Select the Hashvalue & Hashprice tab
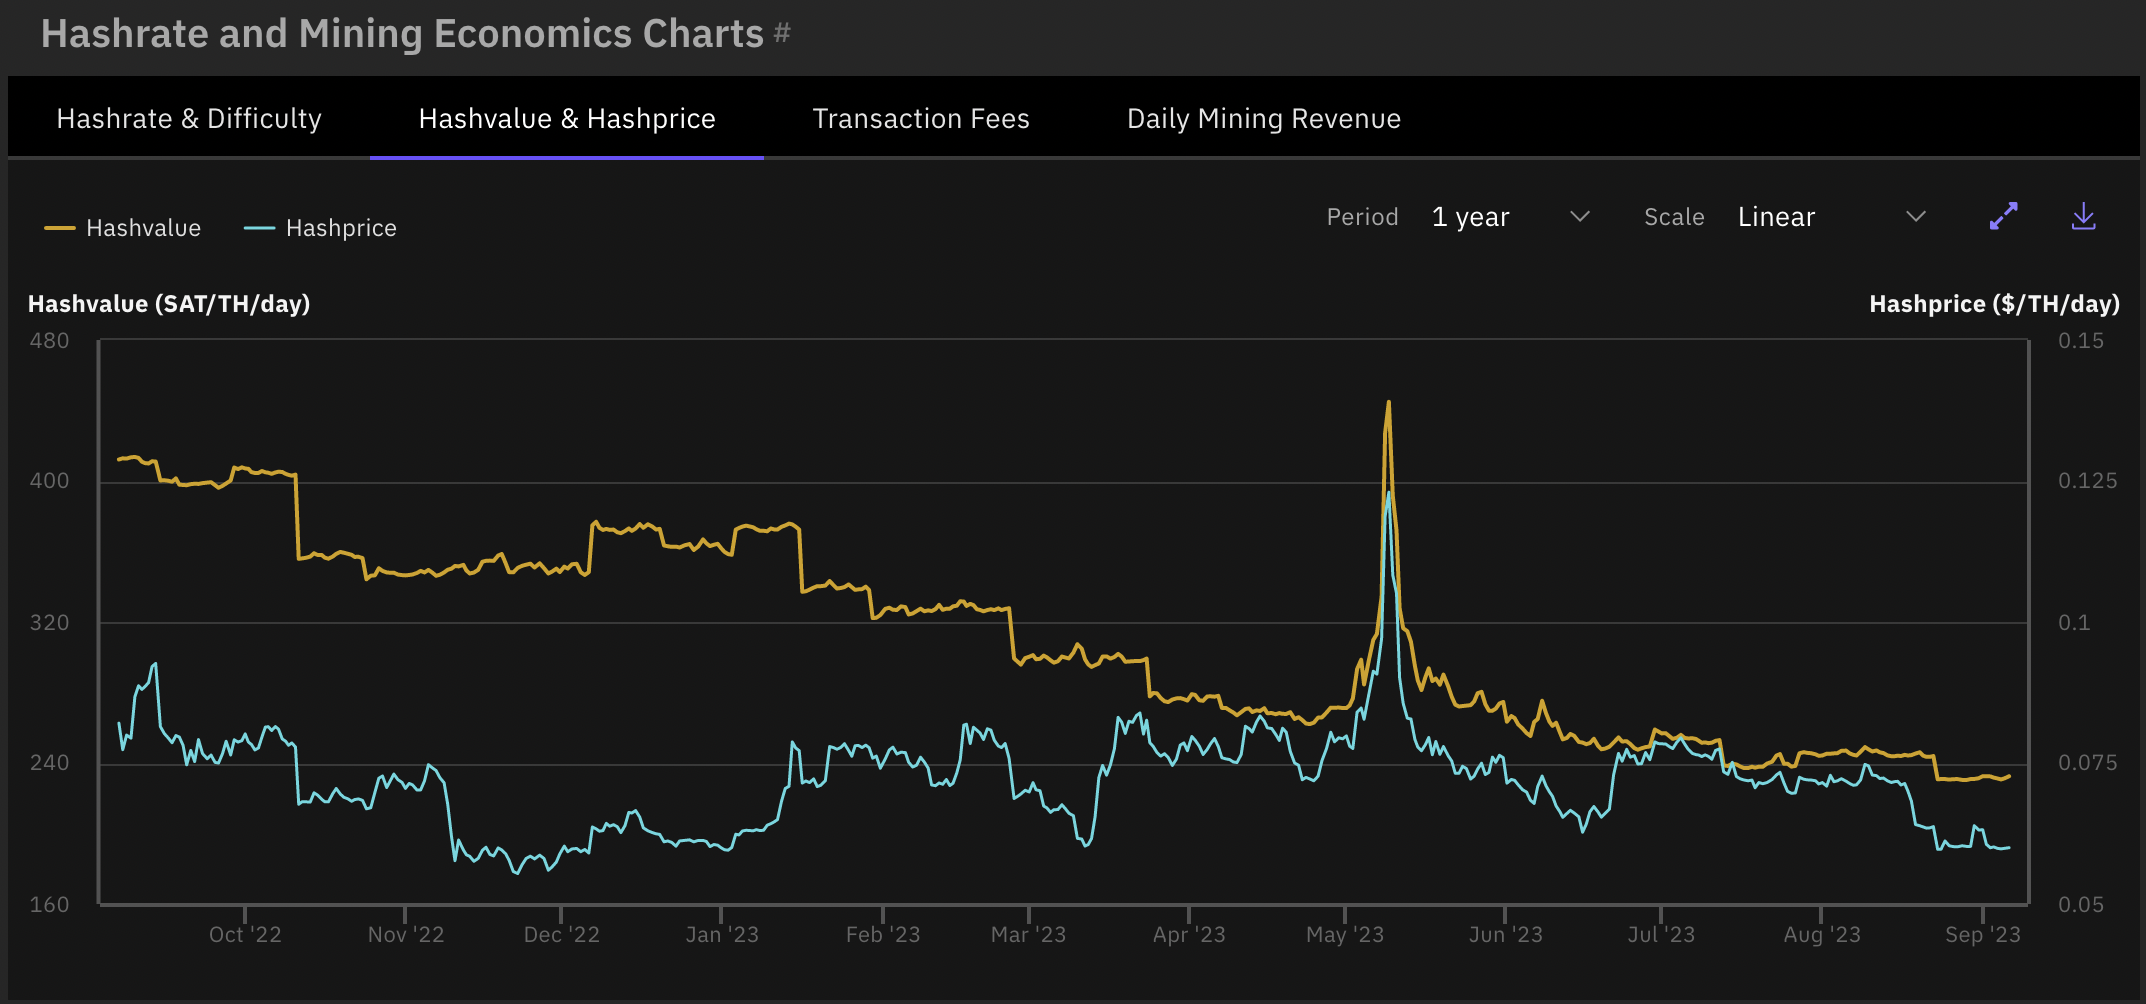Screen dimensions: 2146x1004 [x=567, y=118]
